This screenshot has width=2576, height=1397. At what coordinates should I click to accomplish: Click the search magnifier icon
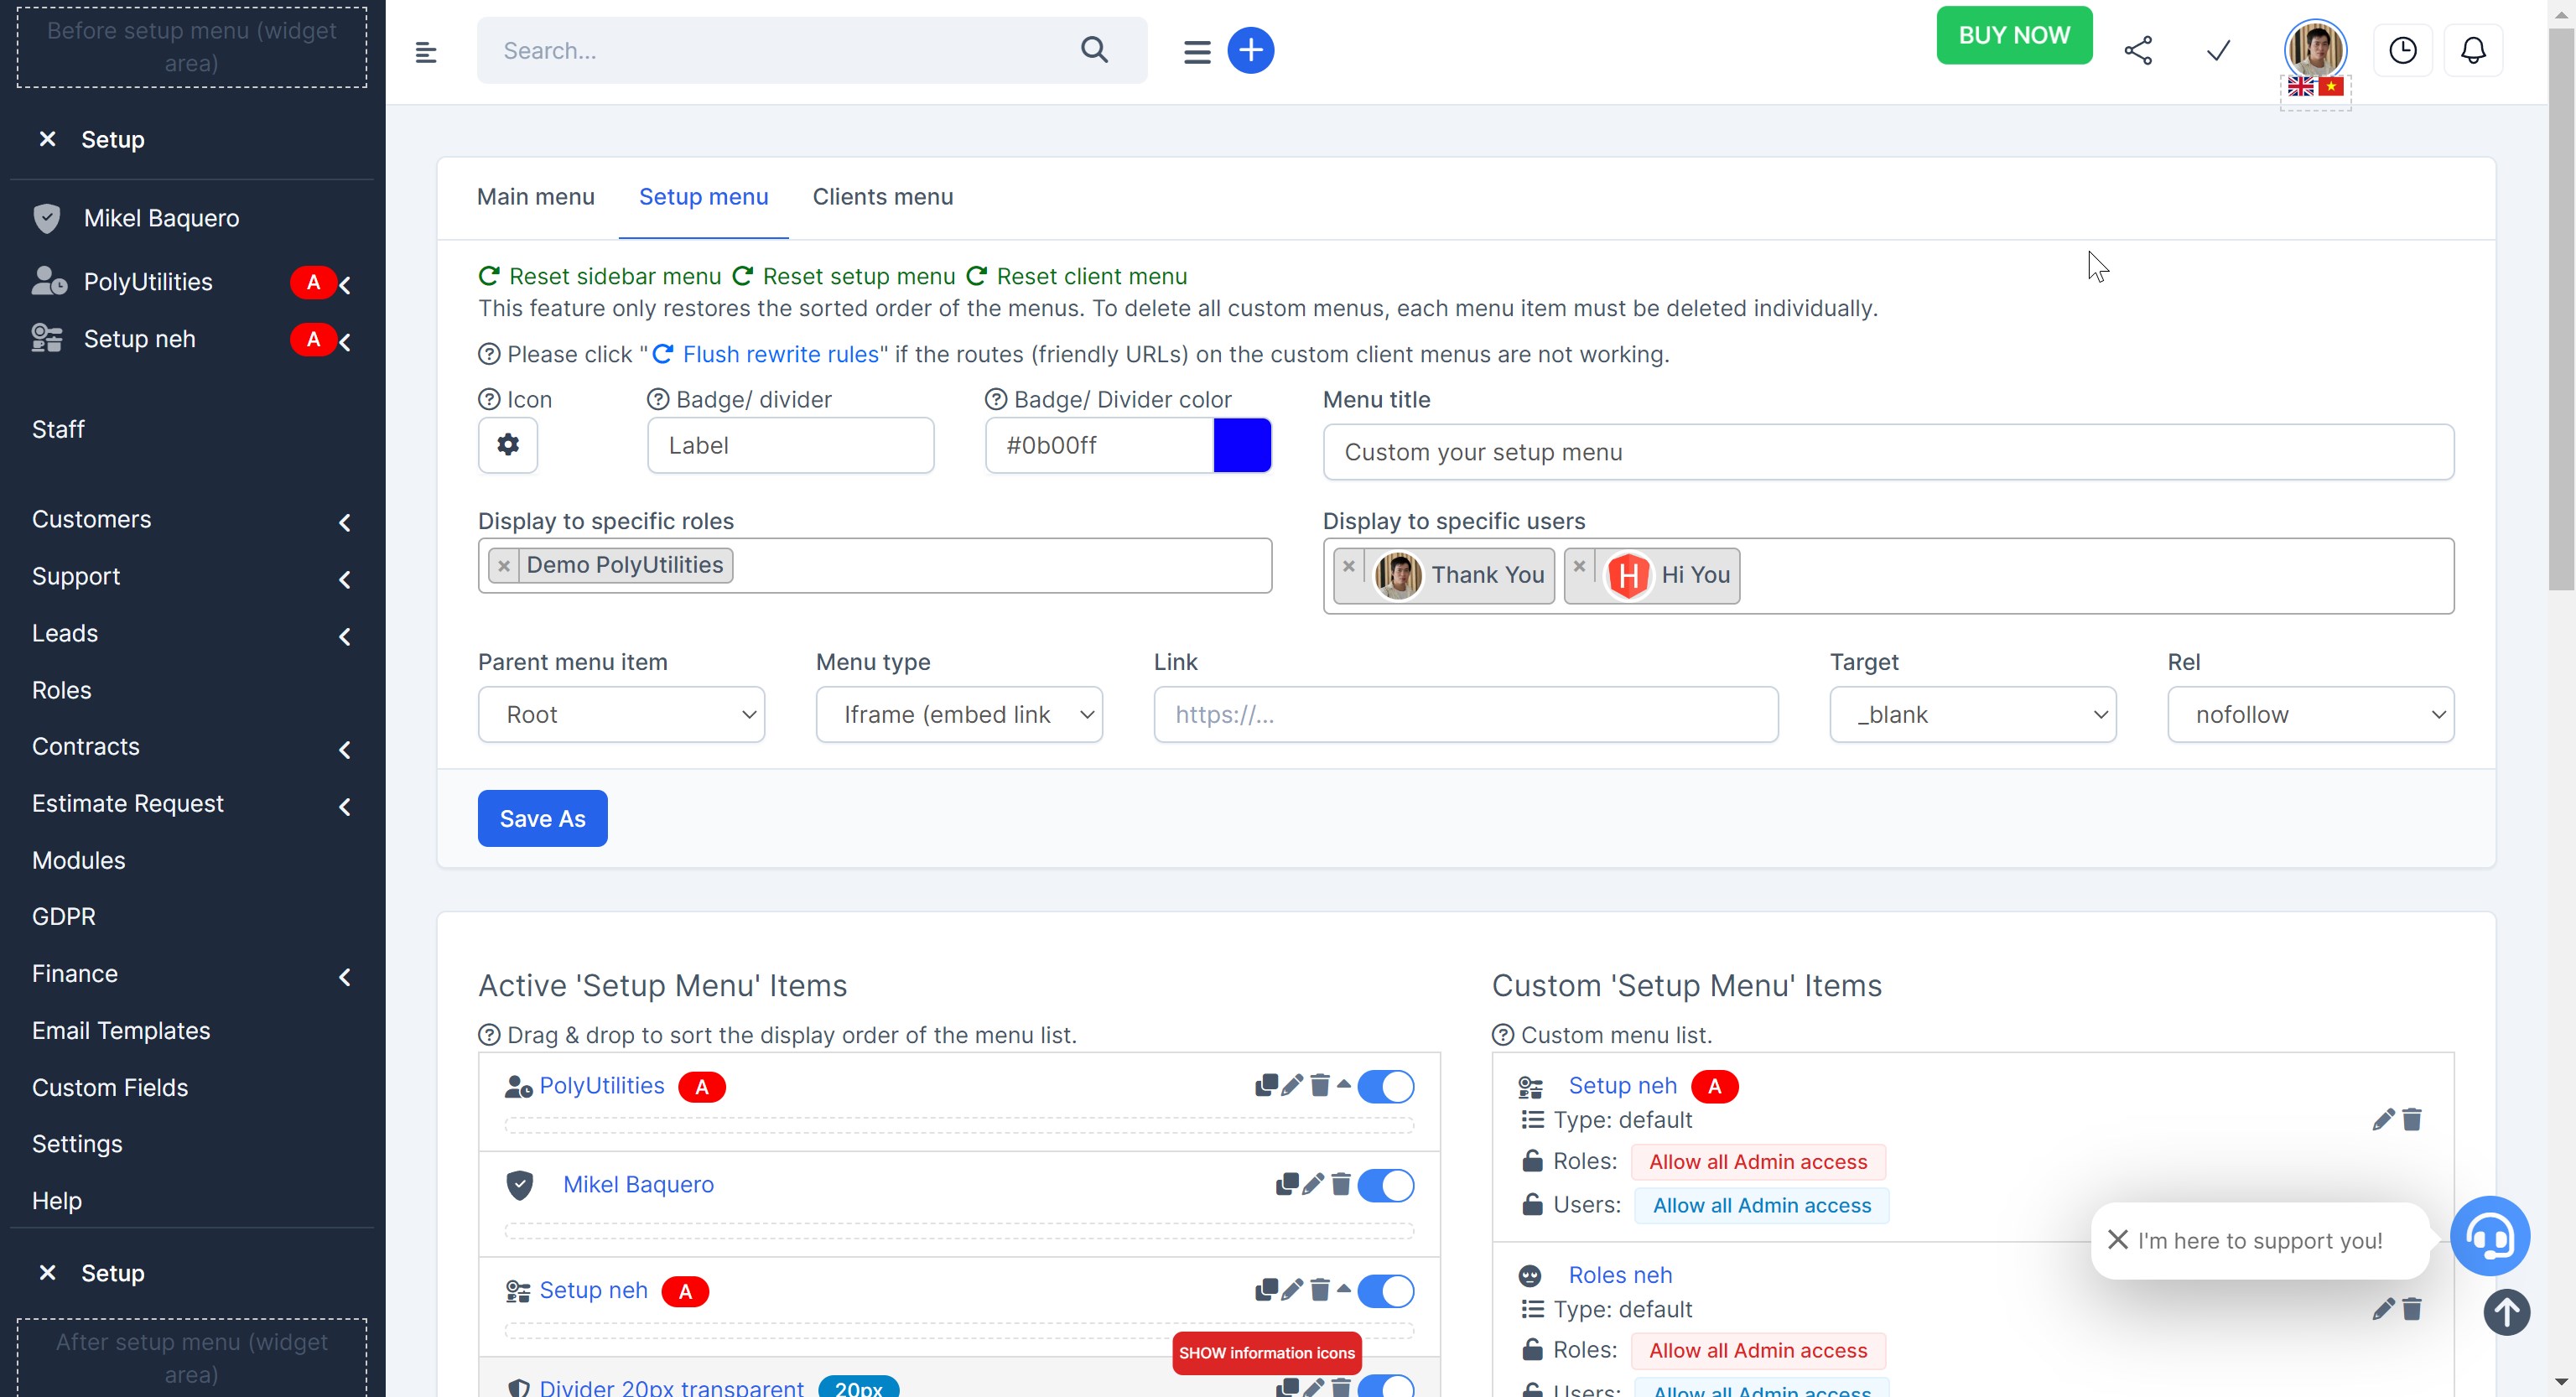[1095, 50]
